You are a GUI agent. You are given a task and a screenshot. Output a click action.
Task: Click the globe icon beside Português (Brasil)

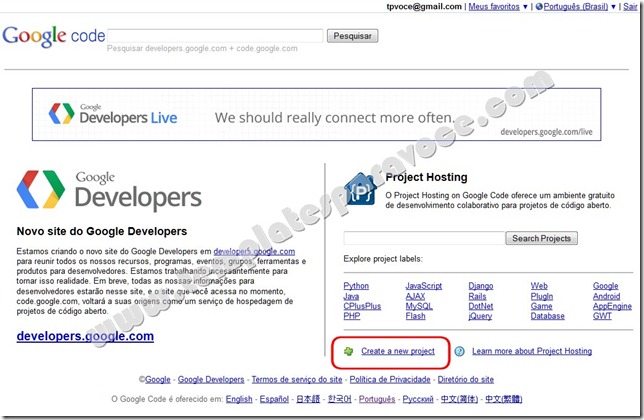coord(539,7)
